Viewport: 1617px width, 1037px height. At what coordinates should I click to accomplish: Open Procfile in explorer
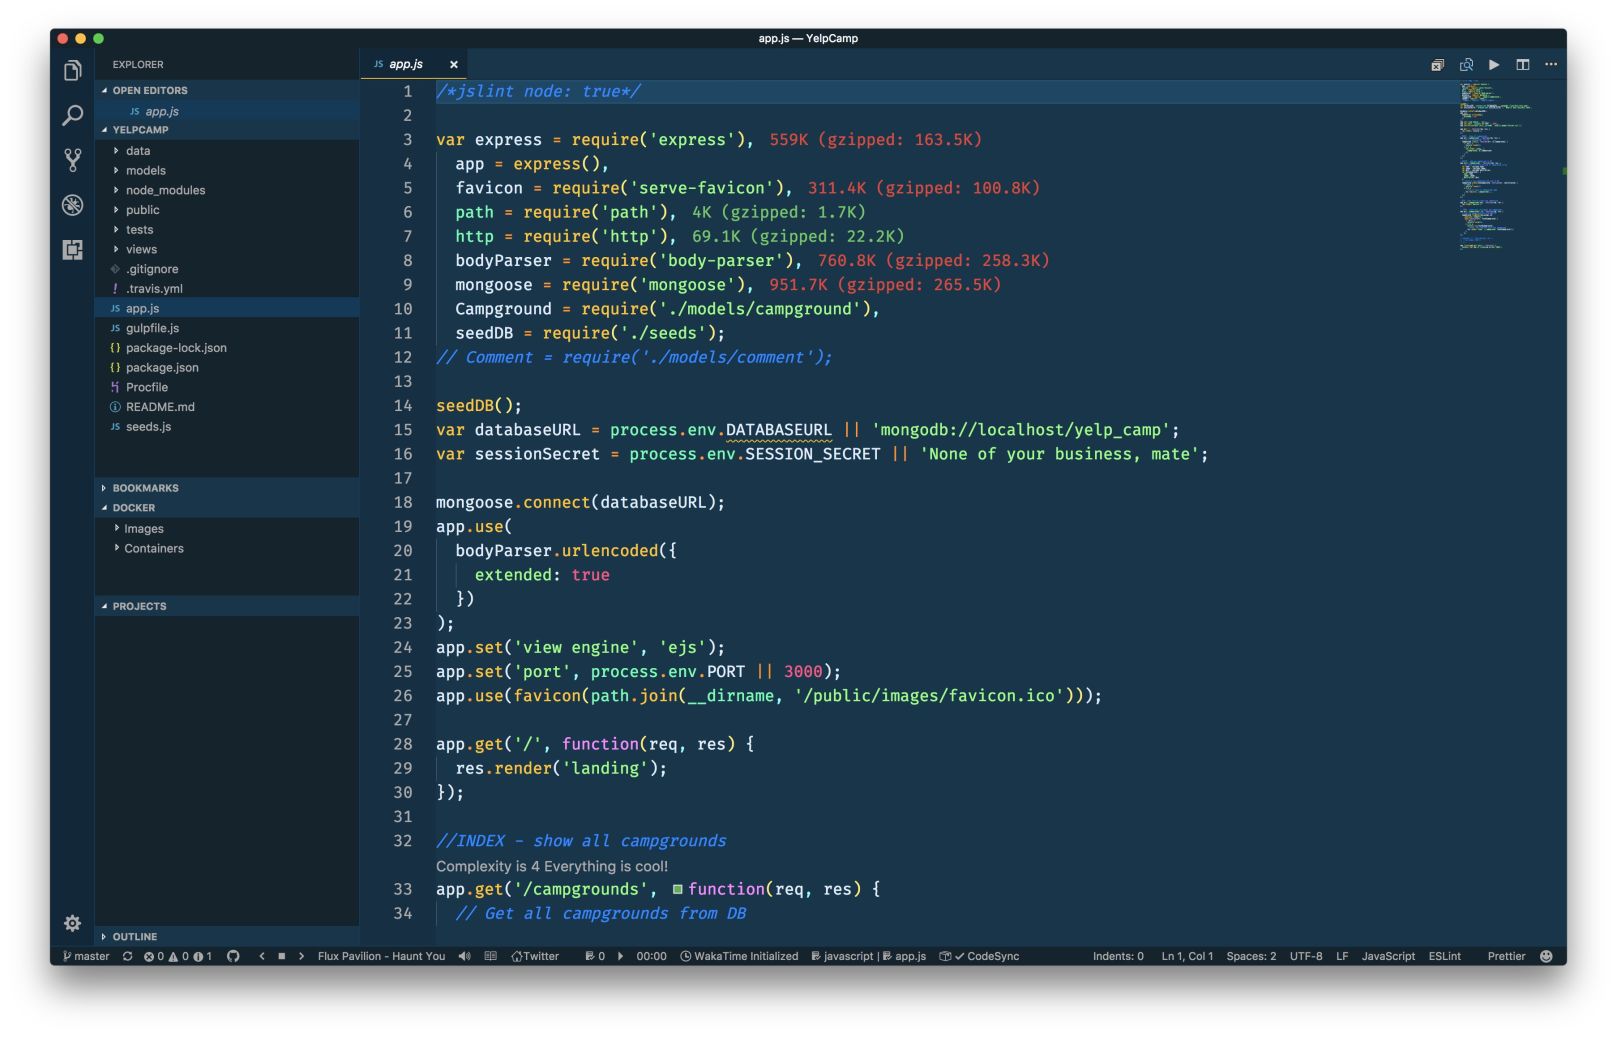point(227,387)
